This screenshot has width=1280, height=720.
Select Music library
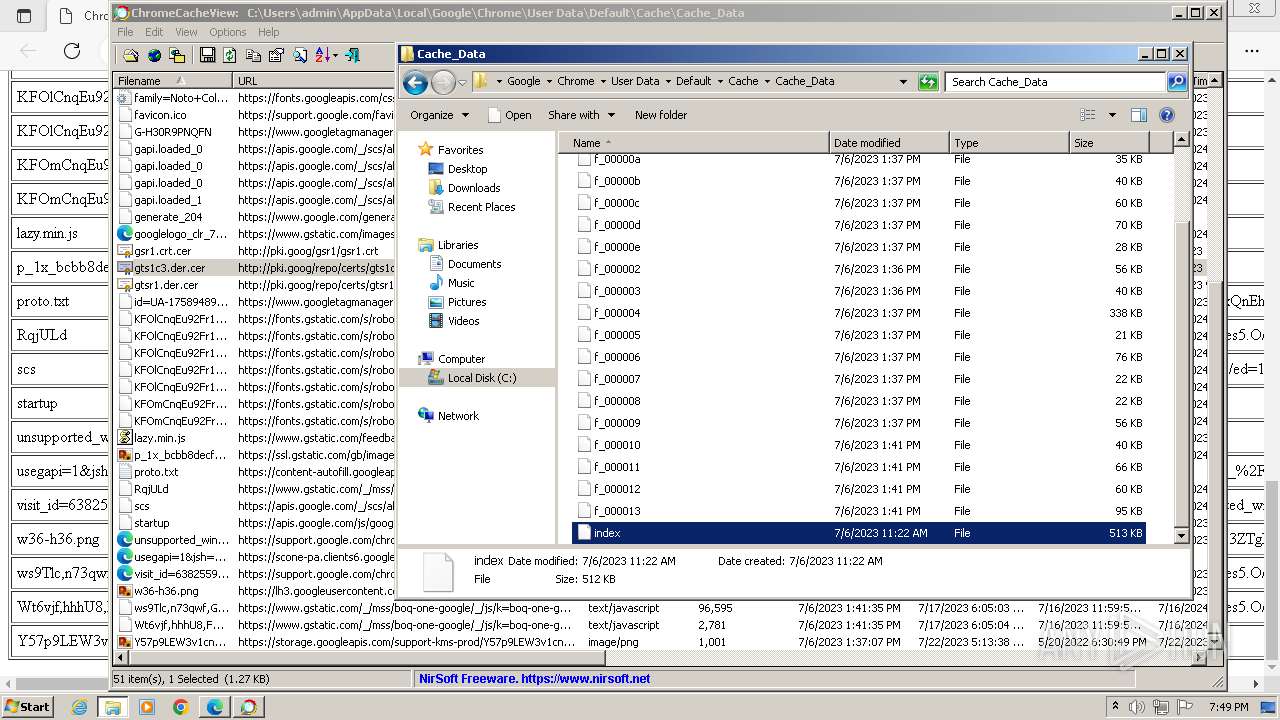461,283
